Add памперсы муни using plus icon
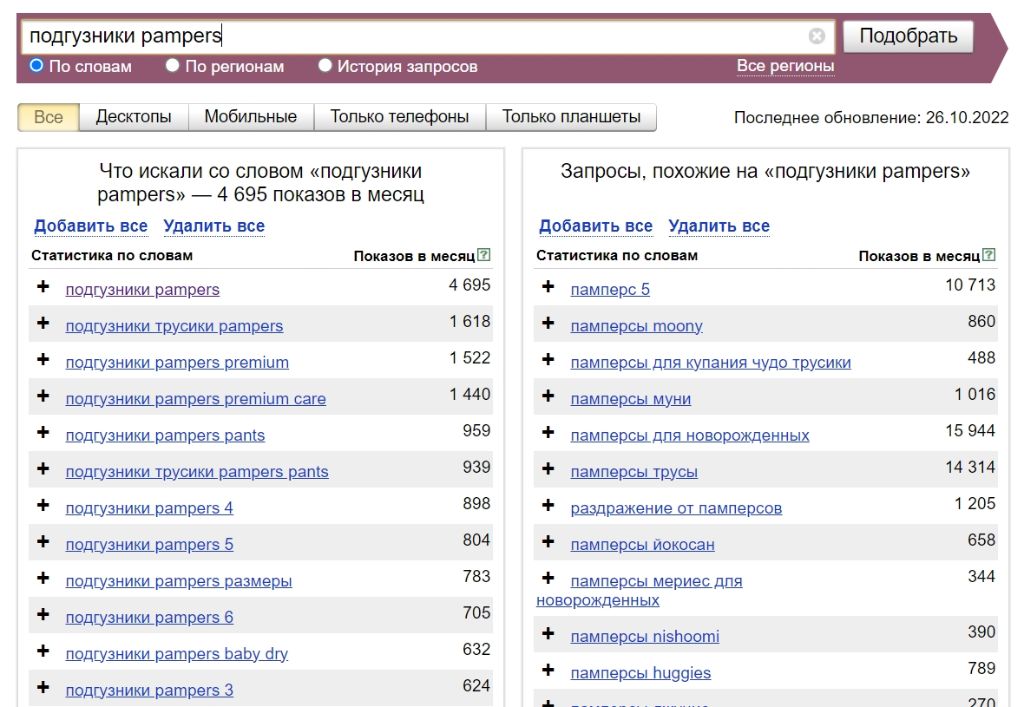This screenshot has height=707, width=1024. [x=548, y=396]
